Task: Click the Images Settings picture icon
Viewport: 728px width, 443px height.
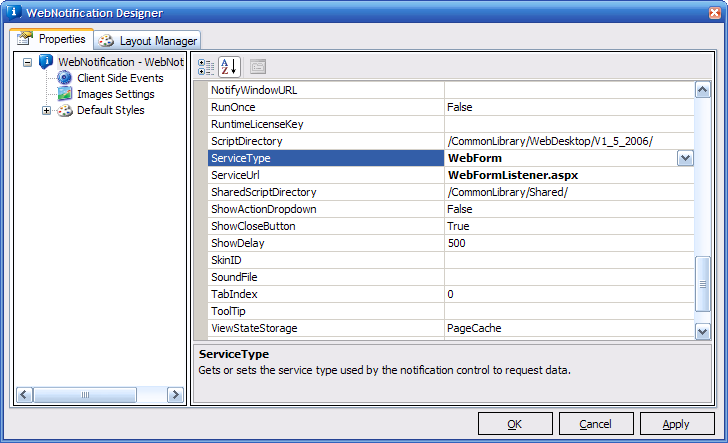Action: coord(65,94)
